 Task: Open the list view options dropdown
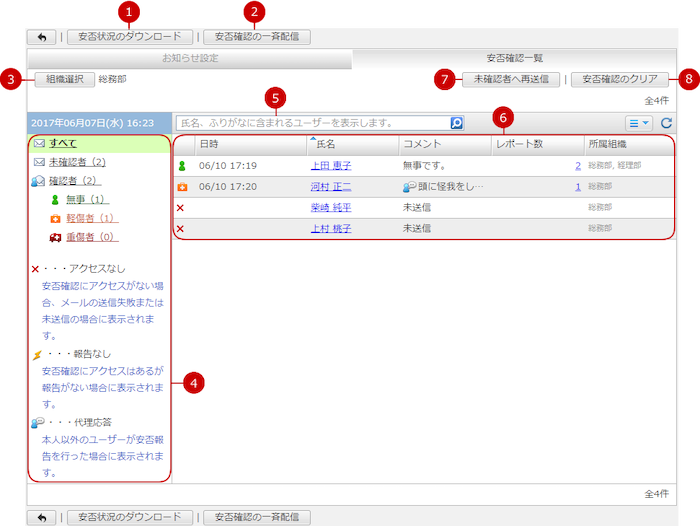tap(638, 123)
